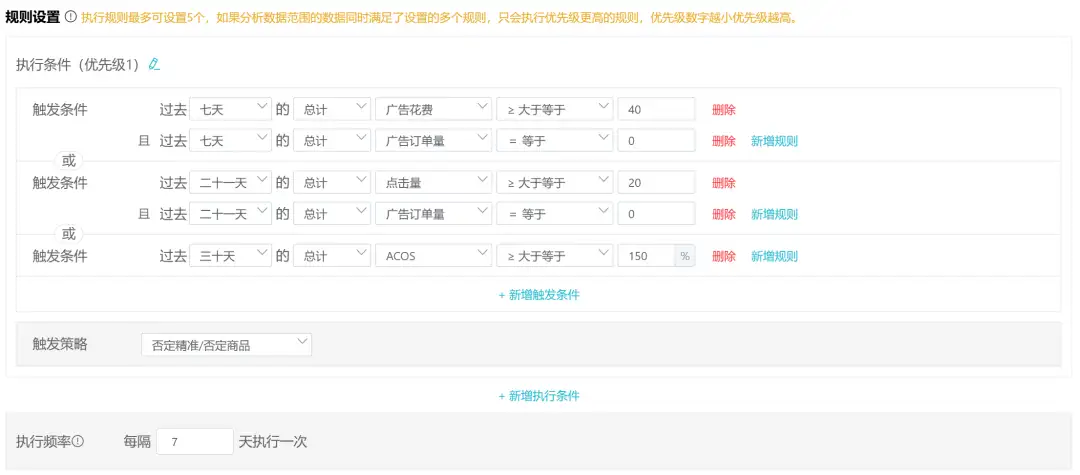Click the edit pencil icon beside 执行条件

[x=154, y=64]
